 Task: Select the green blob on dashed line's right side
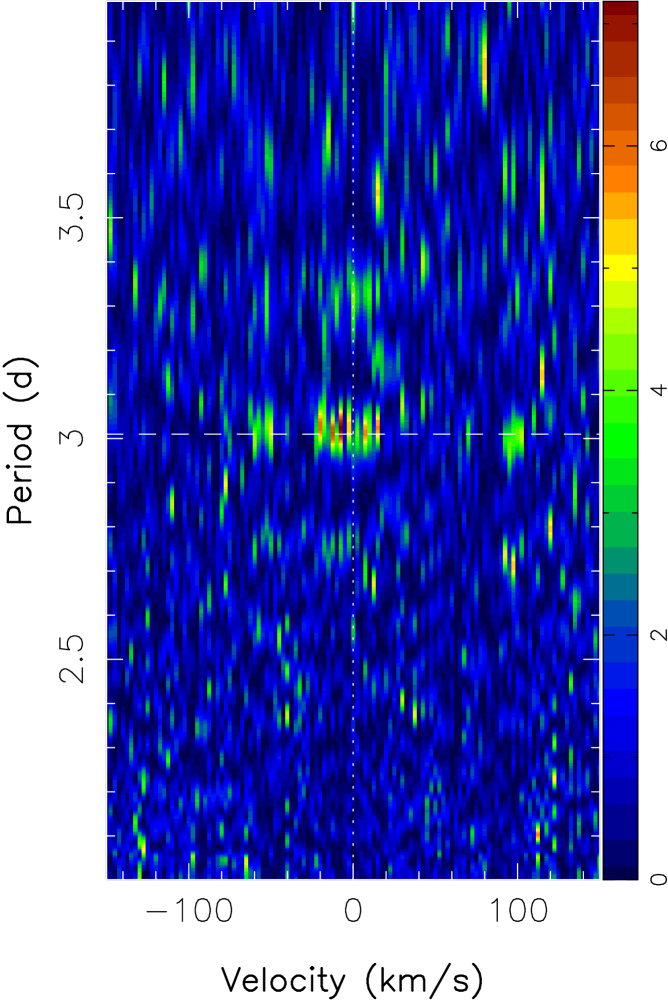(514, 436)
